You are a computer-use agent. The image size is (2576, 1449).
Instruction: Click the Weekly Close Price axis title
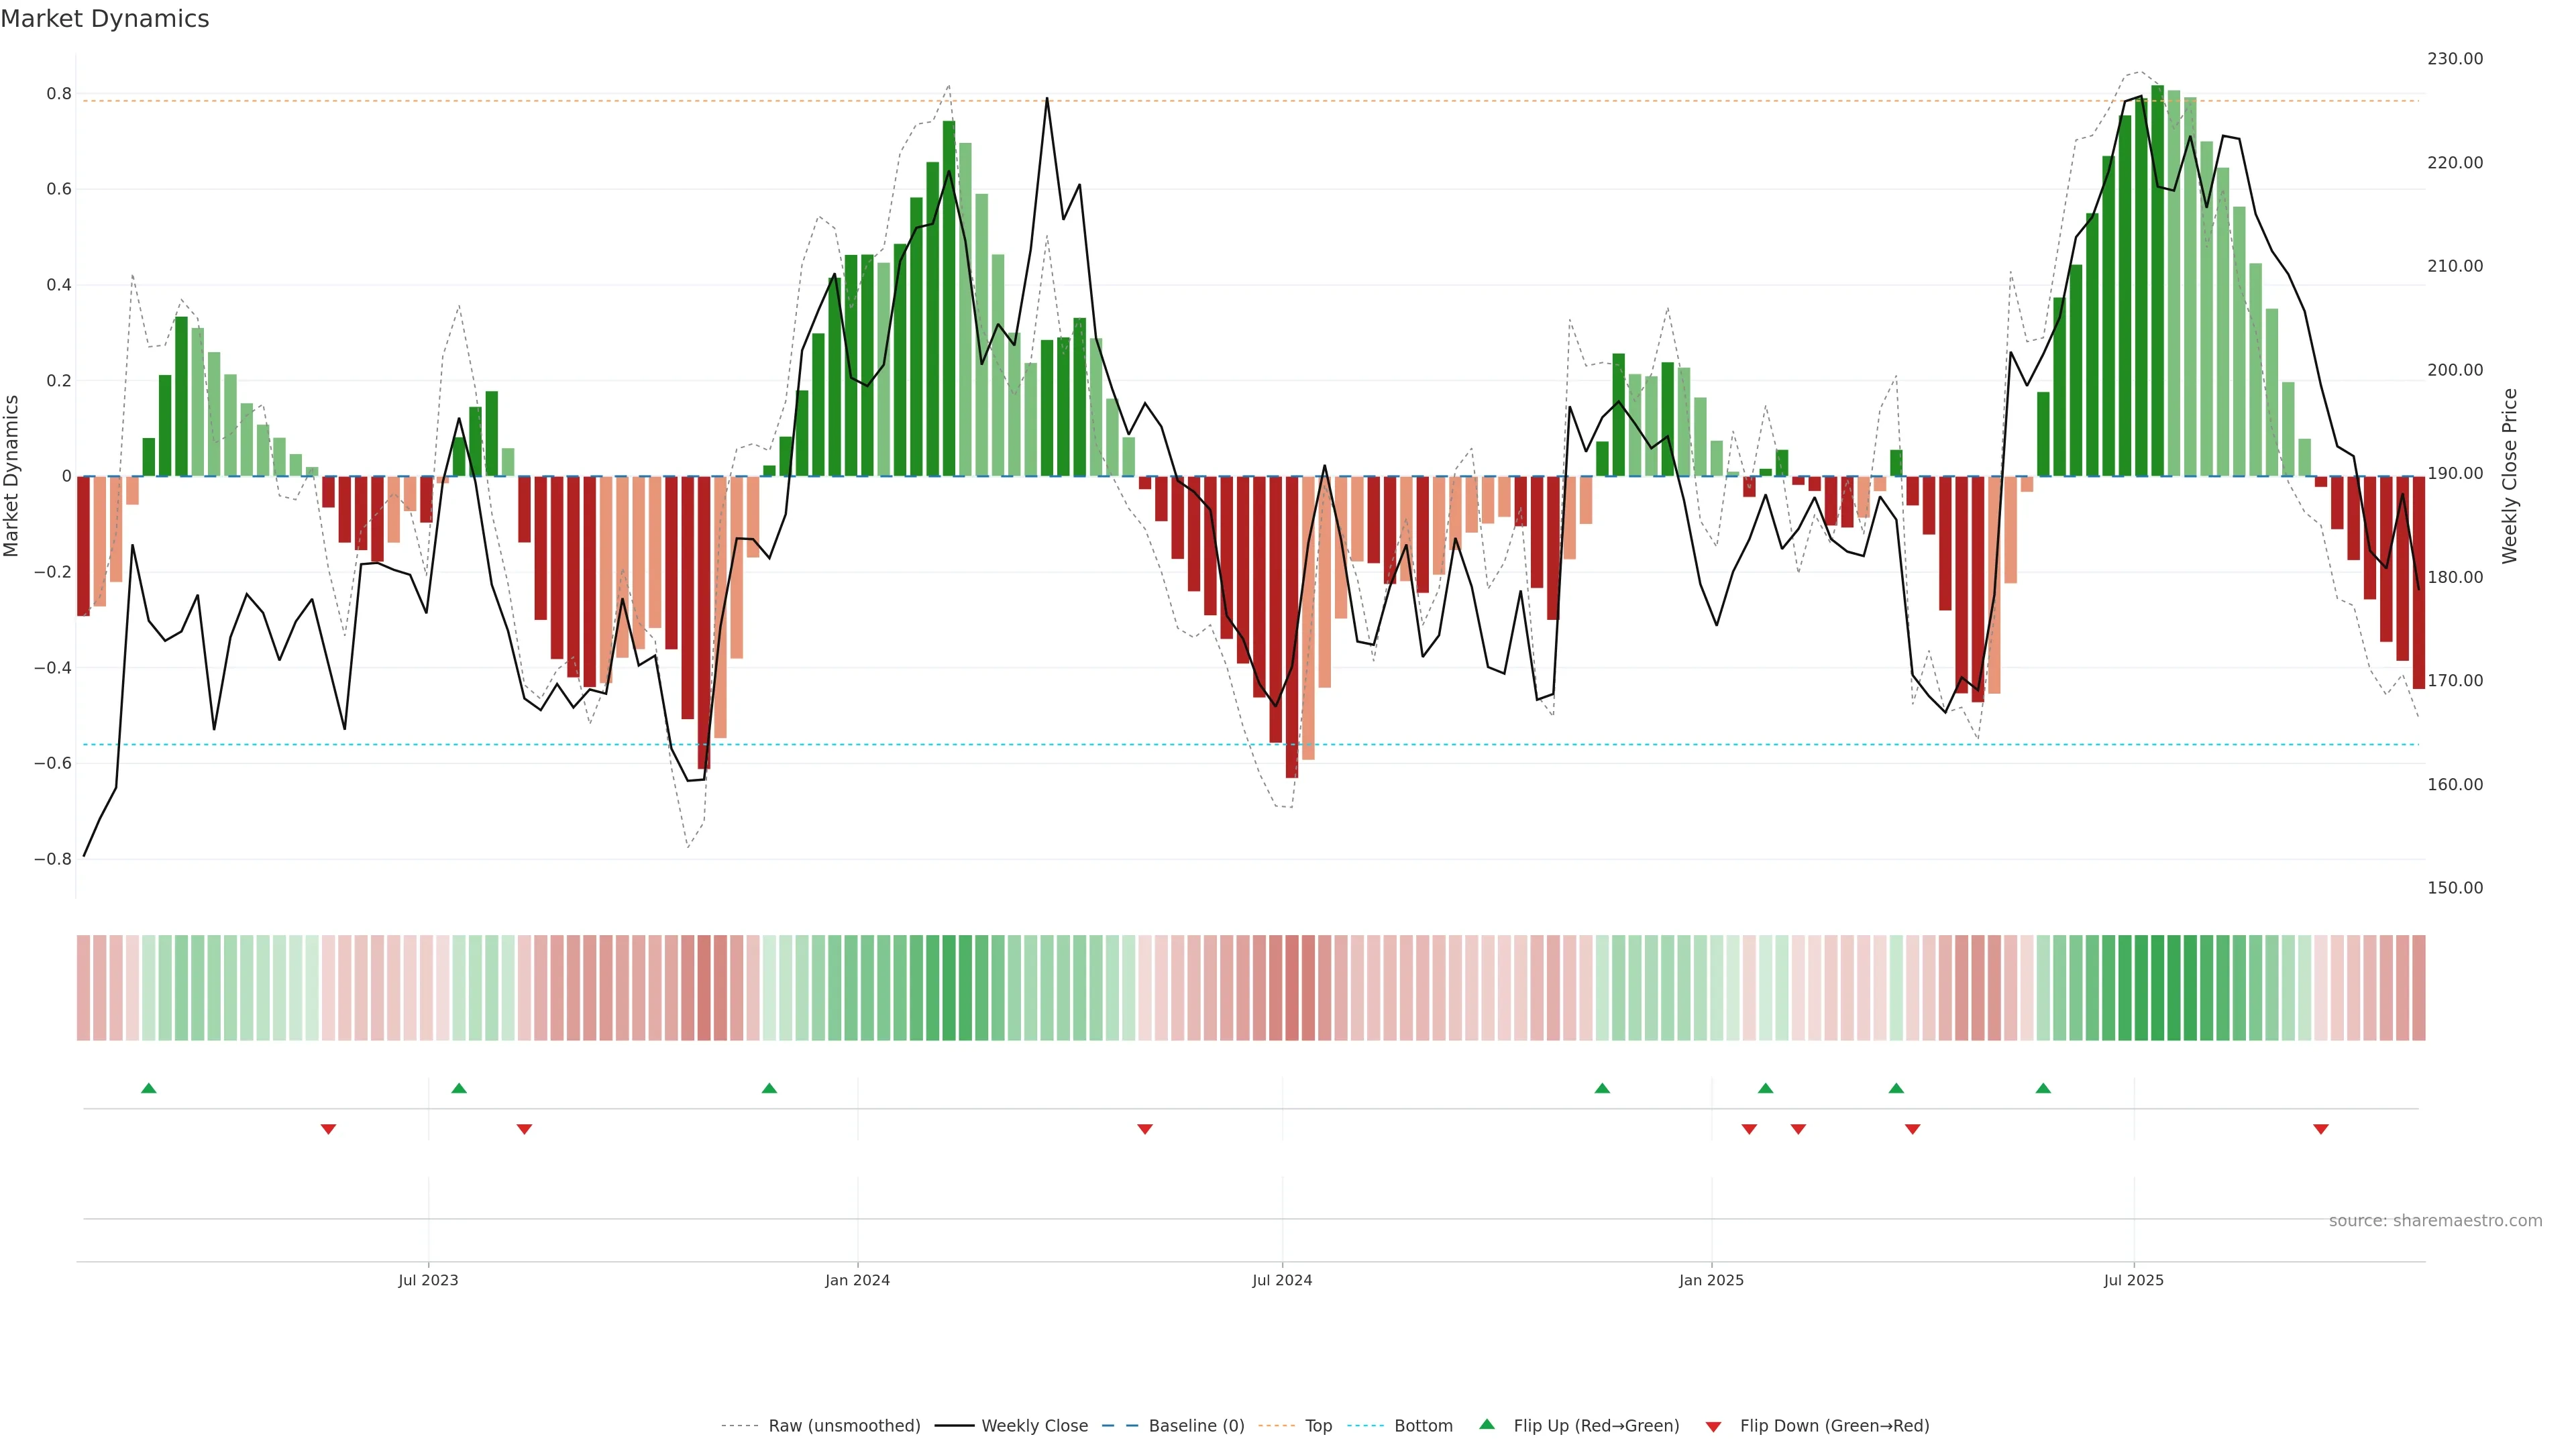click(2510, 476)
